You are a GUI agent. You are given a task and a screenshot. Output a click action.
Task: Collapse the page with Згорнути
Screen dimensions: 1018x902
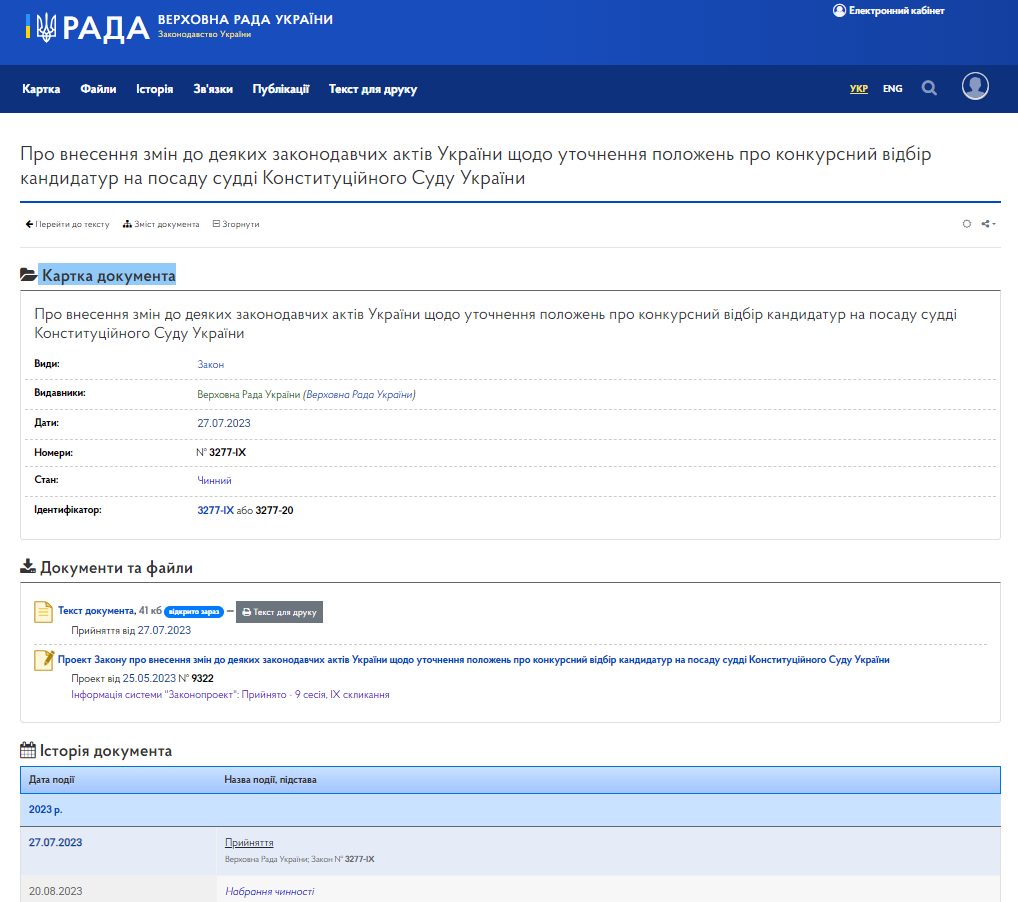[x=238, y=224]
